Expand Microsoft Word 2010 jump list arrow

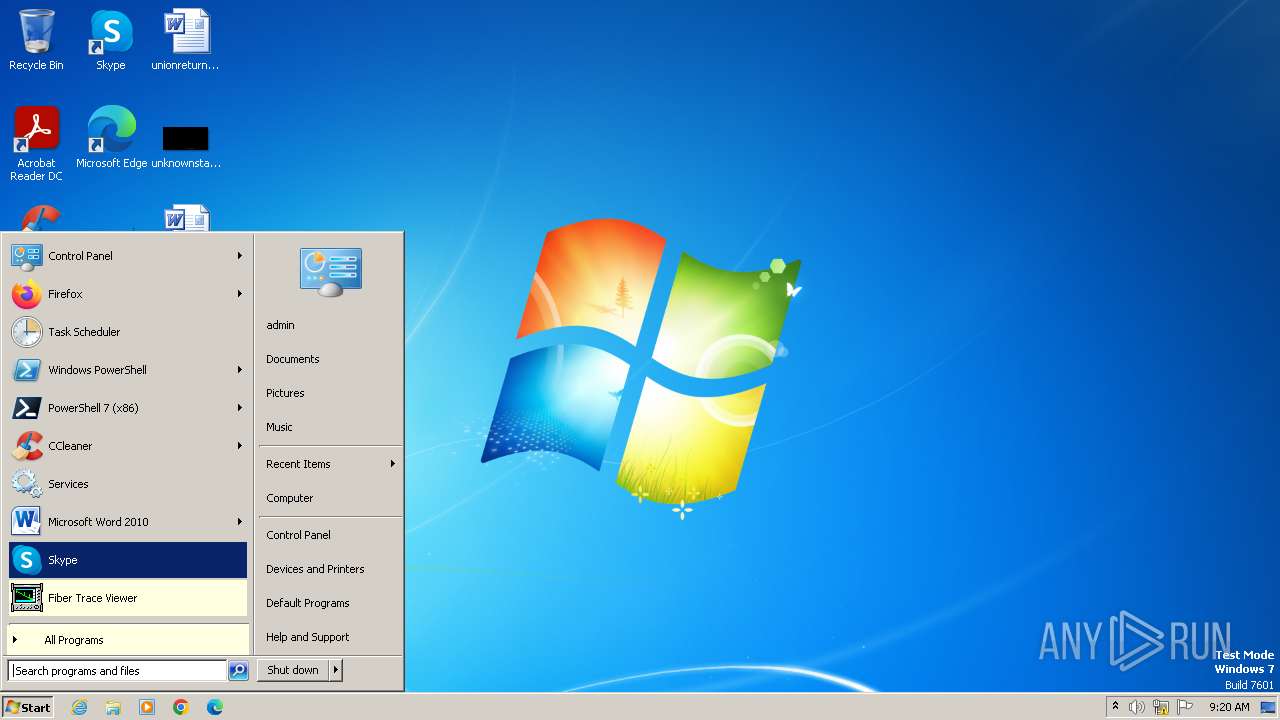pyautogui.click(x=240, y=522)
